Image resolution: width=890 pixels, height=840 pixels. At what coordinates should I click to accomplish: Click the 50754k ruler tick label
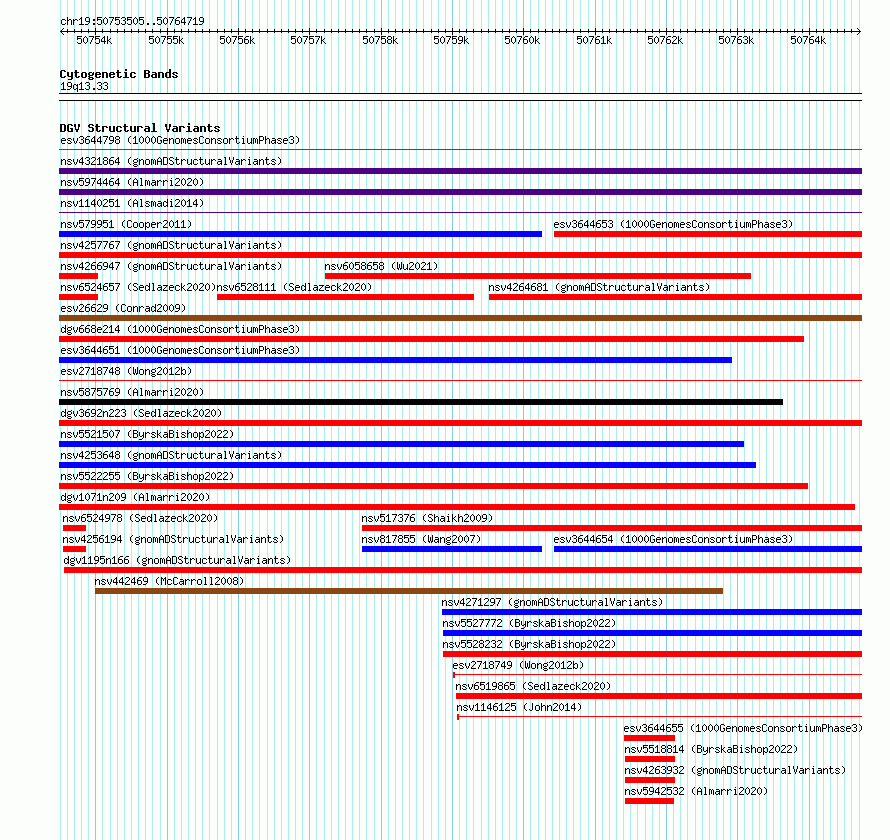point(94,40)
